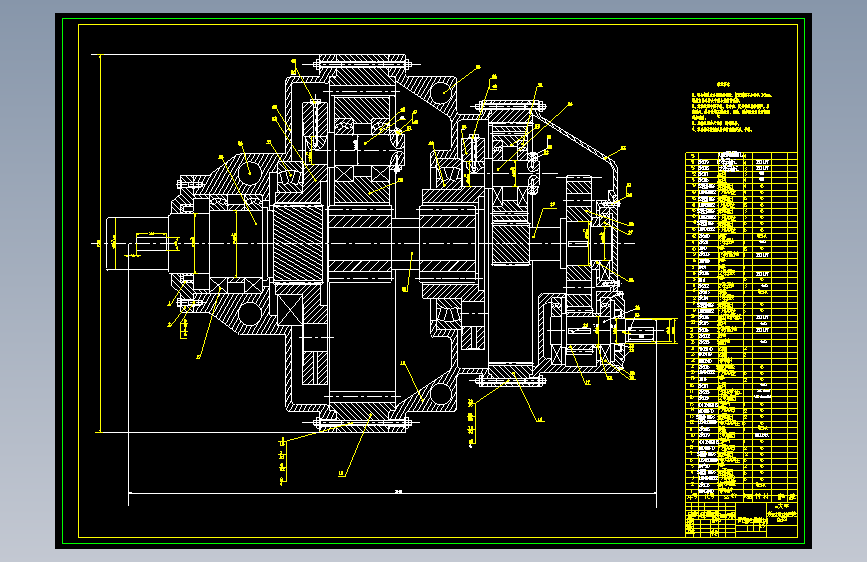Select the overall height dimension line
The height and width of the screenshot is (562, 867).
coord(100,243)
